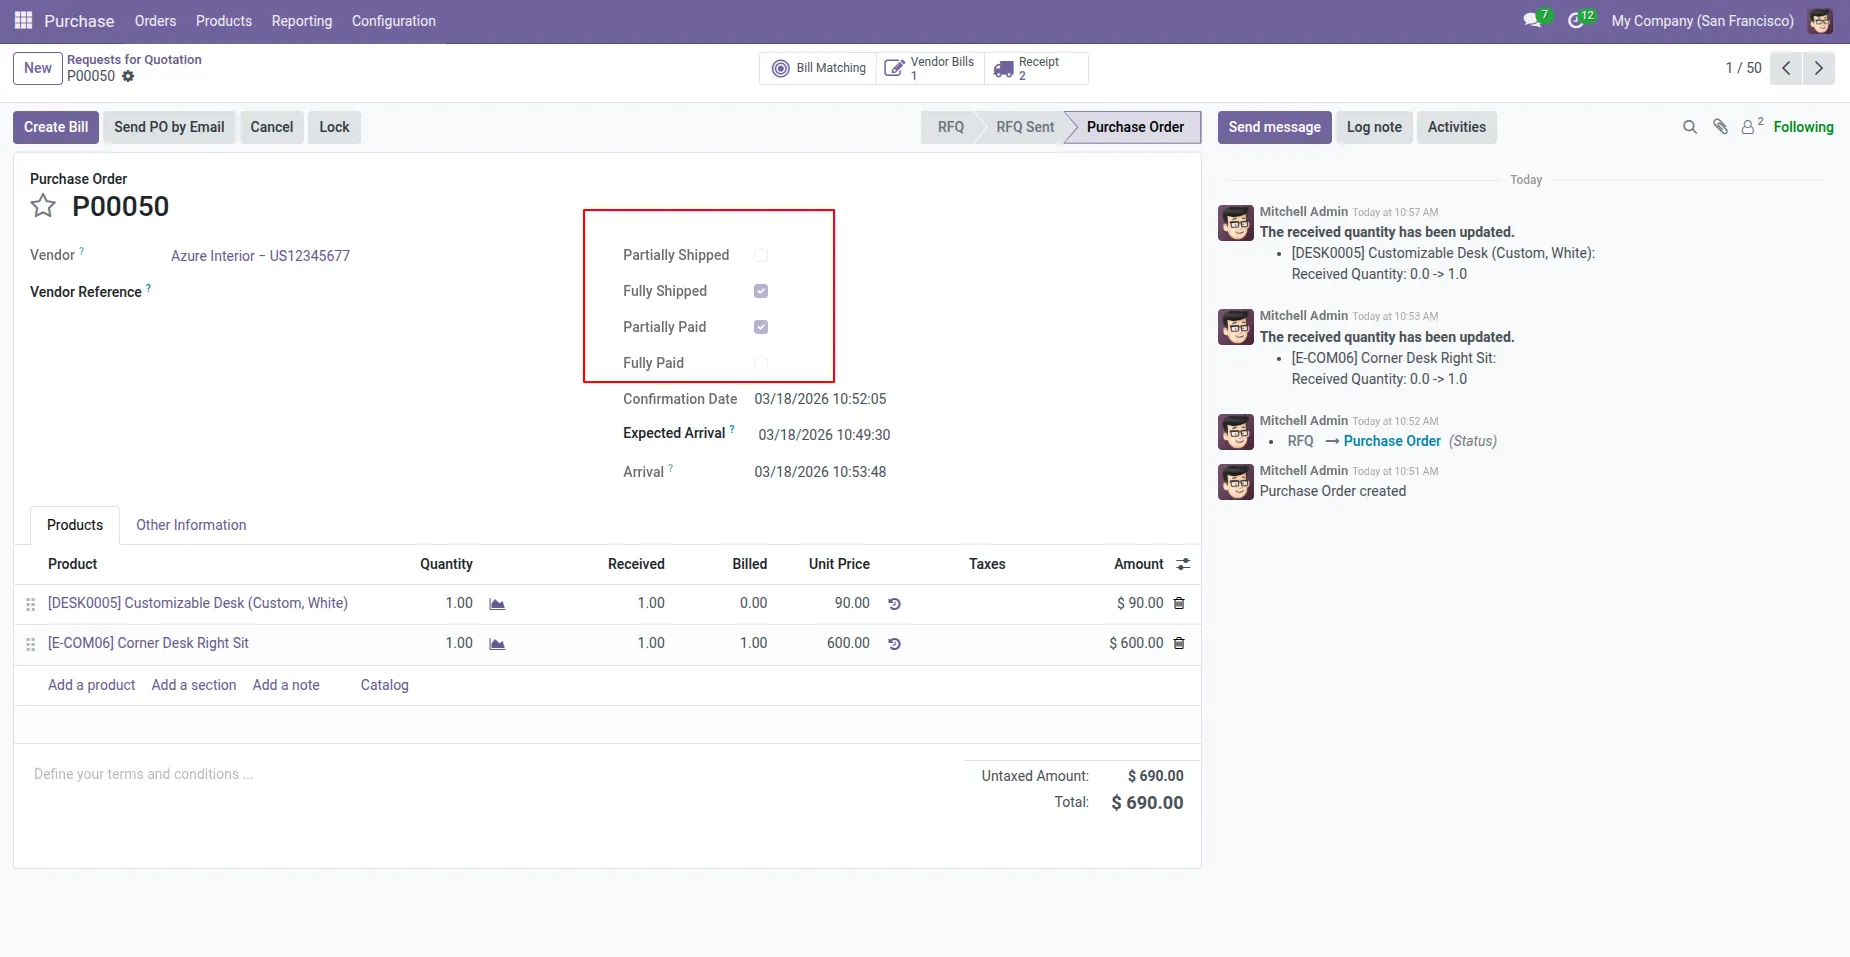Open forecast chart icon for Customizable Desk
The image size is (1850, 957).
[497, 604]
